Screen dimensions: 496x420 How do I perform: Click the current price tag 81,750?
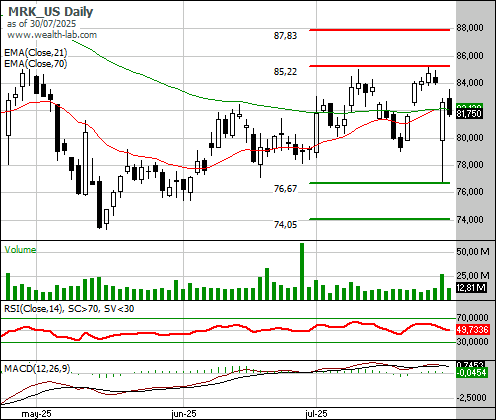469,114
